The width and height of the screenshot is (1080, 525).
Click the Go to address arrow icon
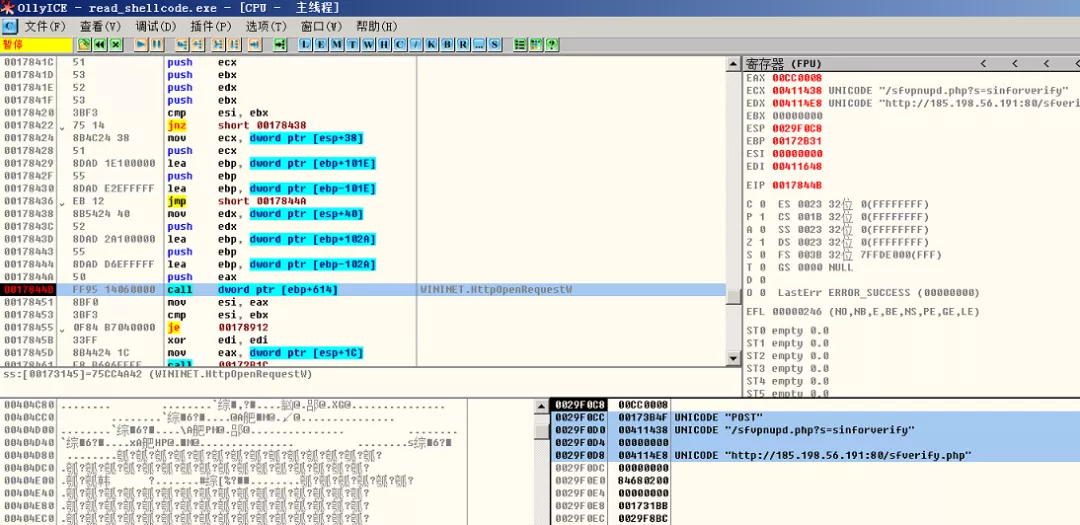279,45
